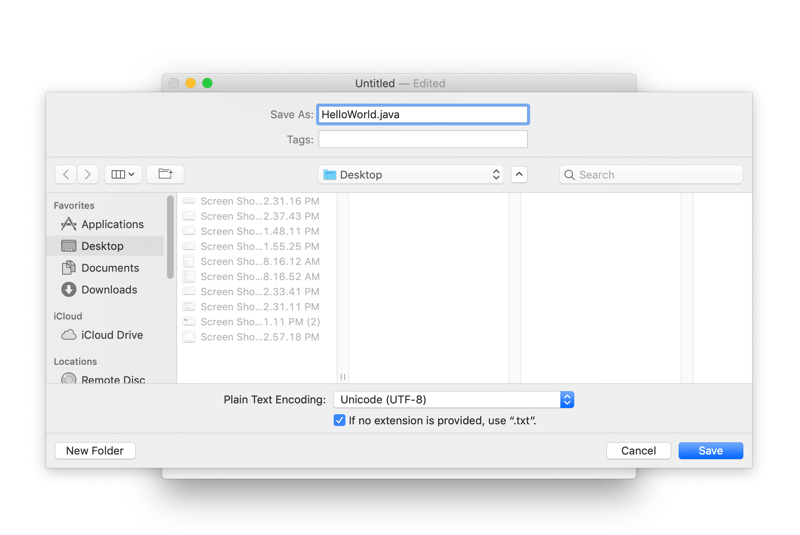Select file Screen Sho...1.55.25 PM
This screenshot has height=535, width=800.
coord(257,246)
